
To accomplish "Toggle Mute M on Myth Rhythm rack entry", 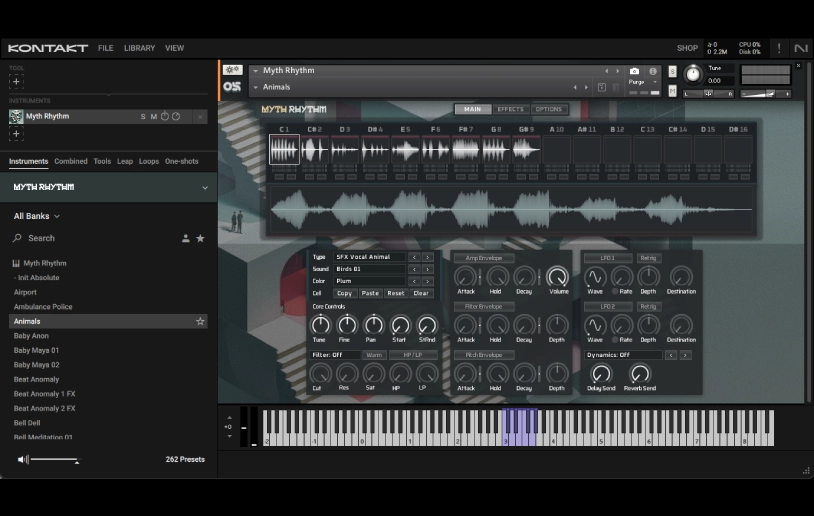I will coord(154,117).
